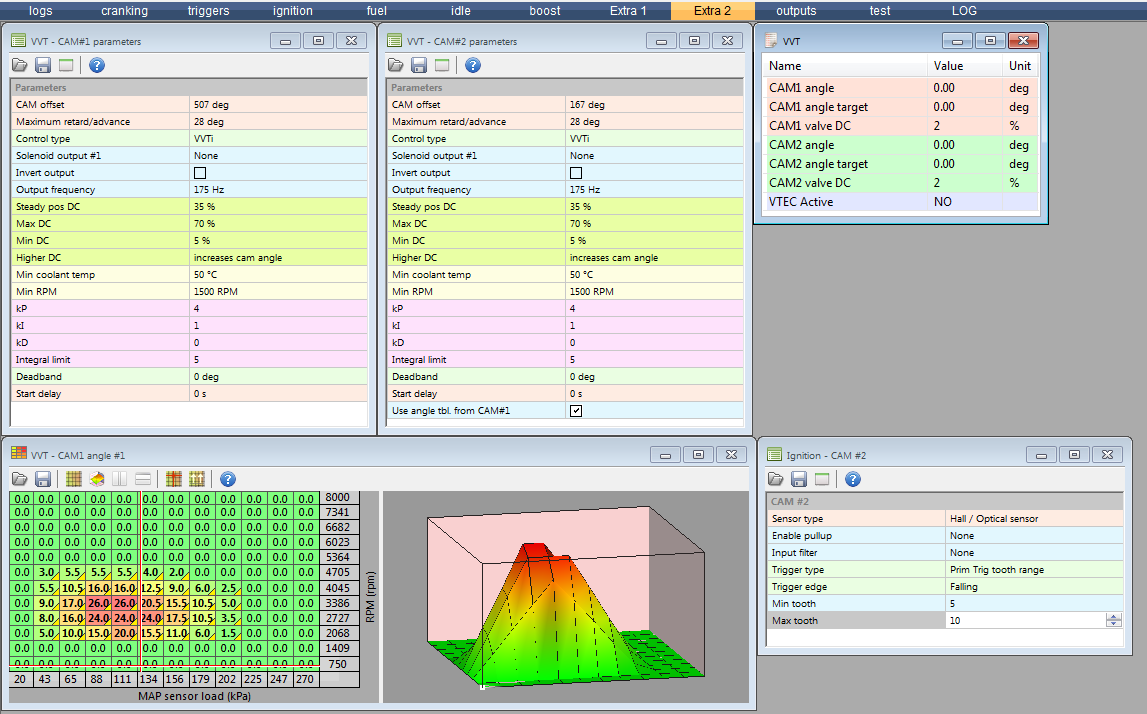Toggle Invert output checkbox for CAM#2

(x=576, y=173)
